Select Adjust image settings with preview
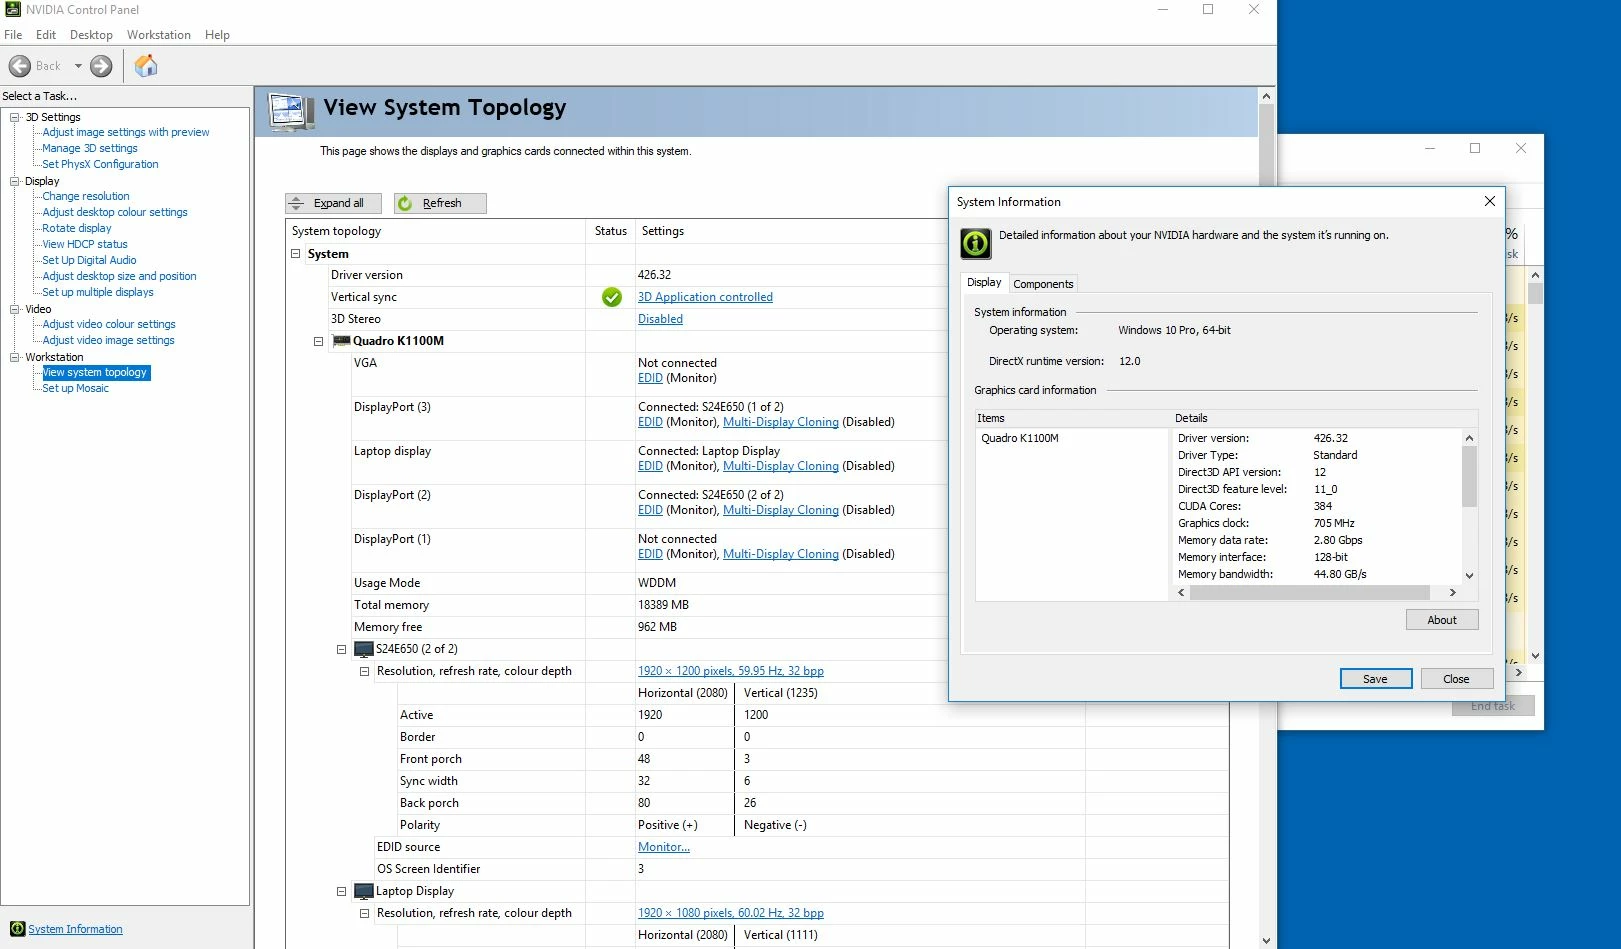Screen dimensions: 1621x949 click(126, 132)
